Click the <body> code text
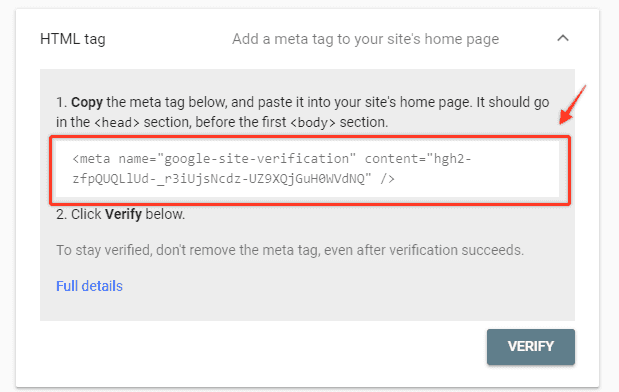 (x=313, y=122)
